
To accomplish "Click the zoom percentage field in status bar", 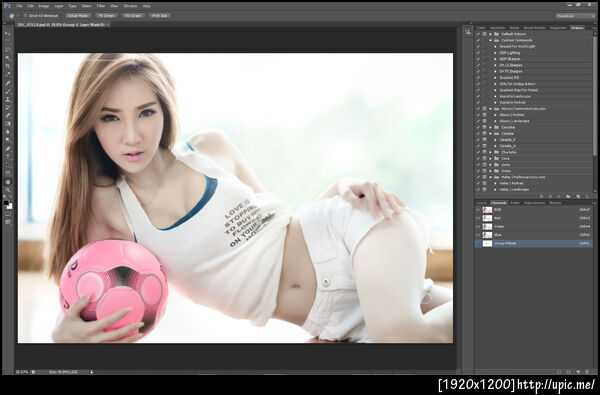I will click(22, 372).
